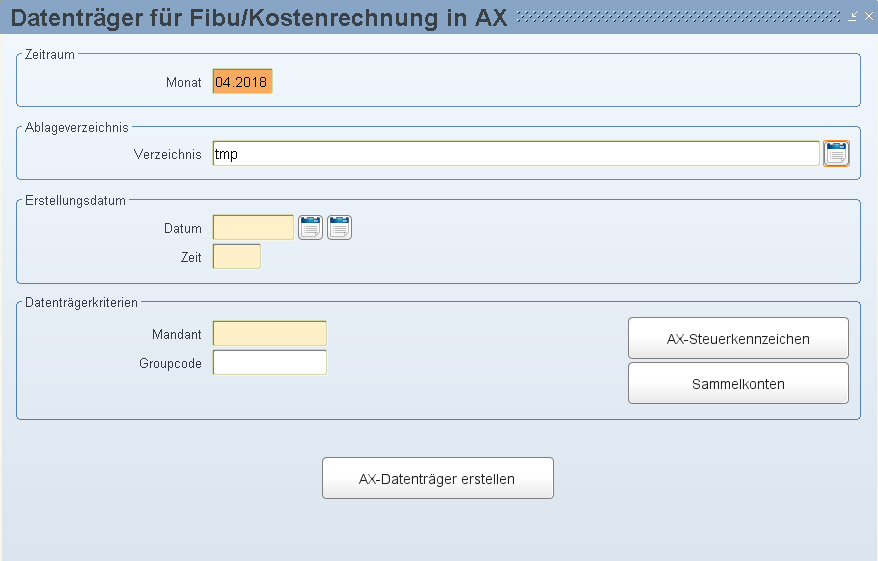The image size is (878, 561).
Task: Select the empty Datum input field
Action: pos(253,228)
